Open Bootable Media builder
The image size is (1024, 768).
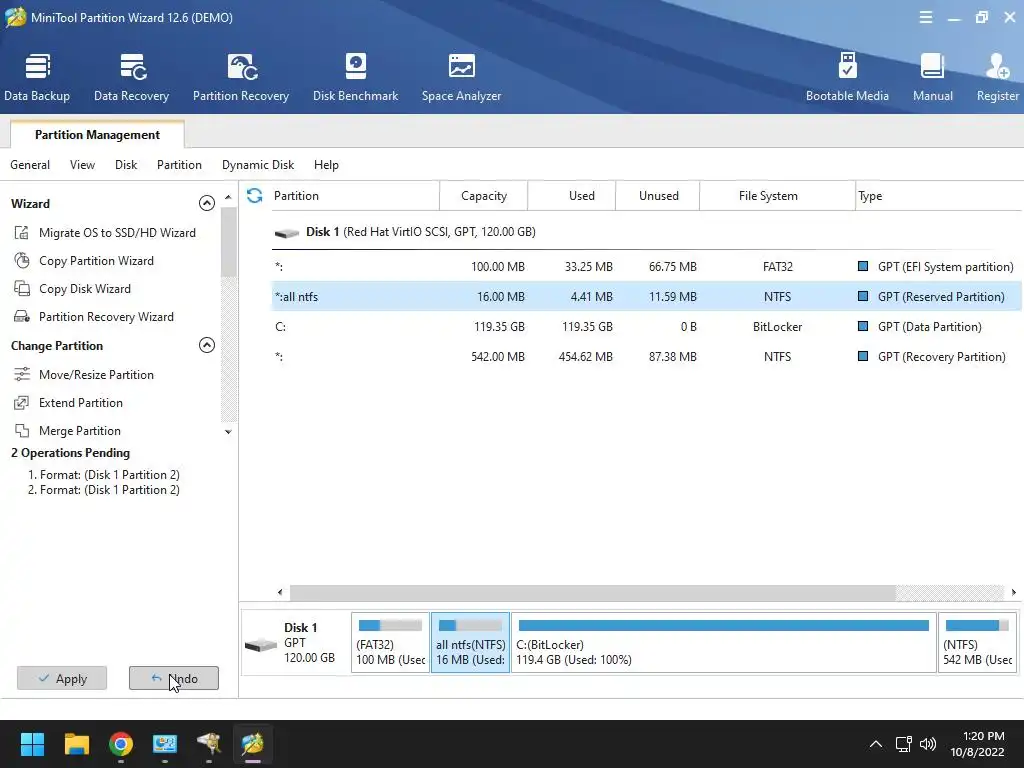(847, 78)
